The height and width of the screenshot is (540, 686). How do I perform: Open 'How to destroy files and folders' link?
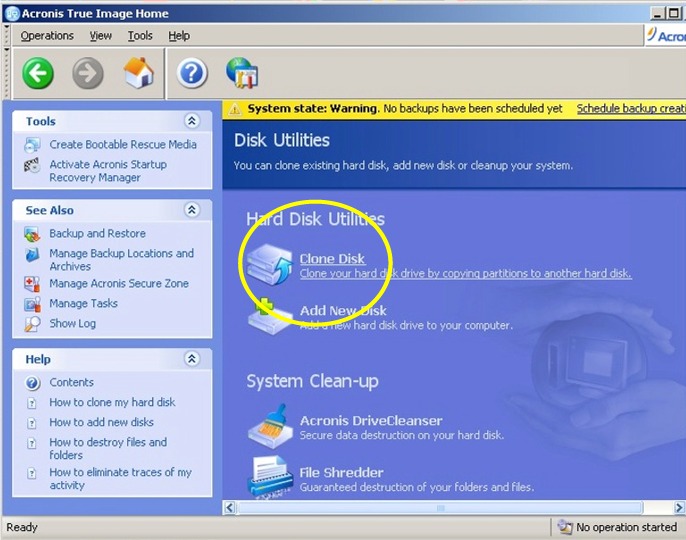point(108,449)
